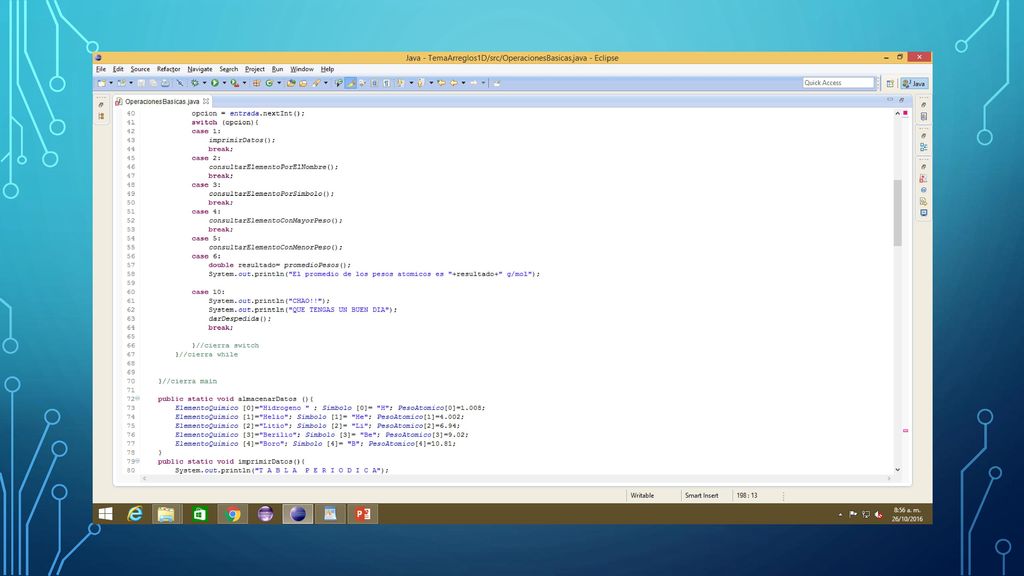
Task: Click the Open Task folder icon
Action: [x=303, y=83]
